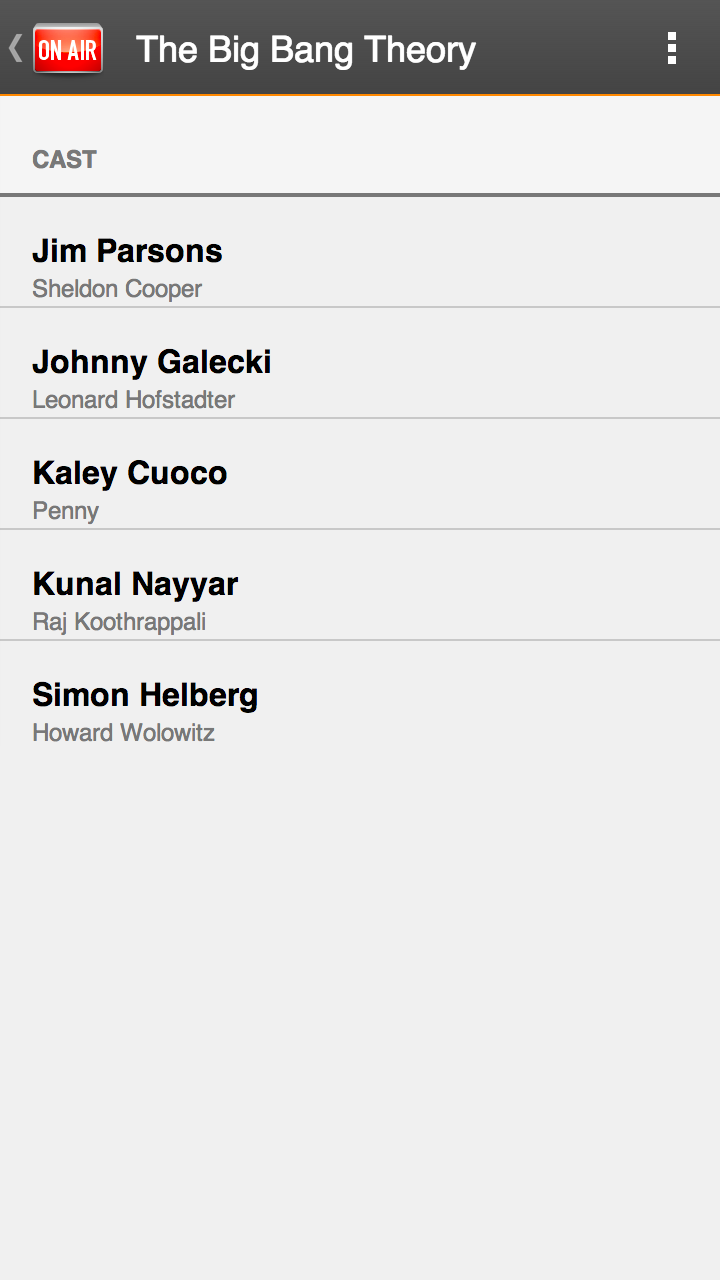Click The Big Bang Theory title
Image resolution: width=720 pixels, height=1280 pixels.
[x=305, y=49]
